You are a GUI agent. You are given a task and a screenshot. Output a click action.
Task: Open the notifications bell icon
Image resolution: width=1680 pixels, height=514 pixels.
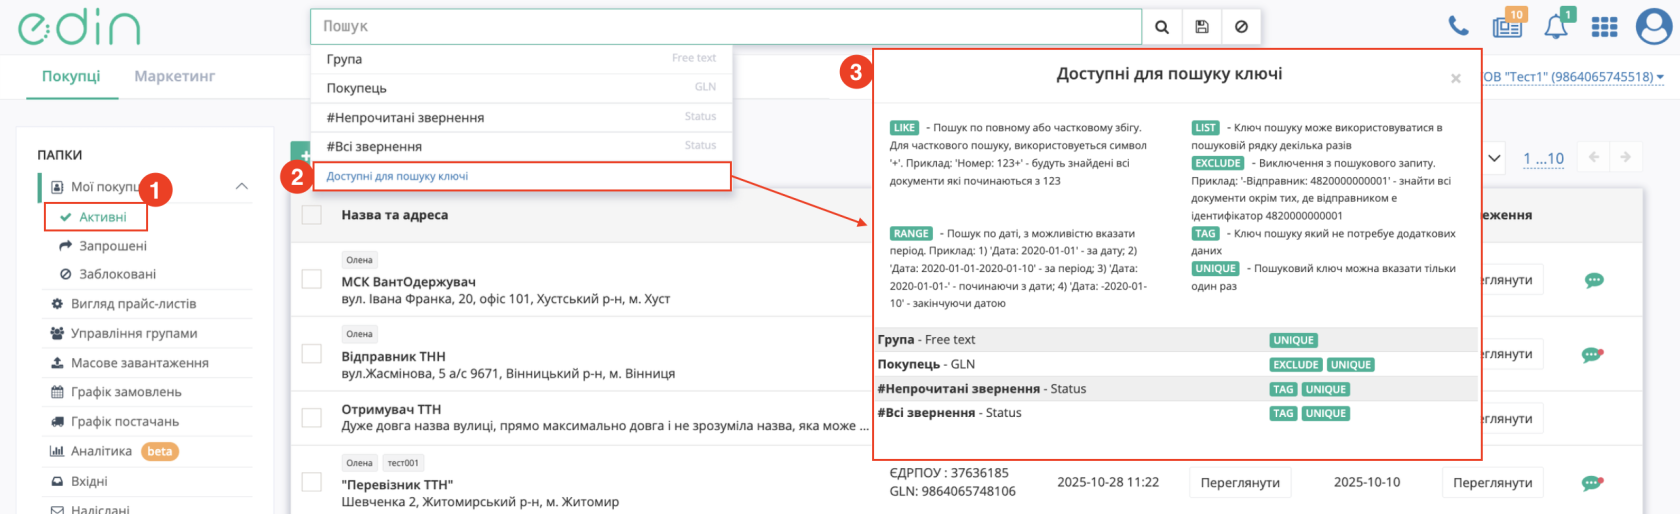(x=1557, y=26)
